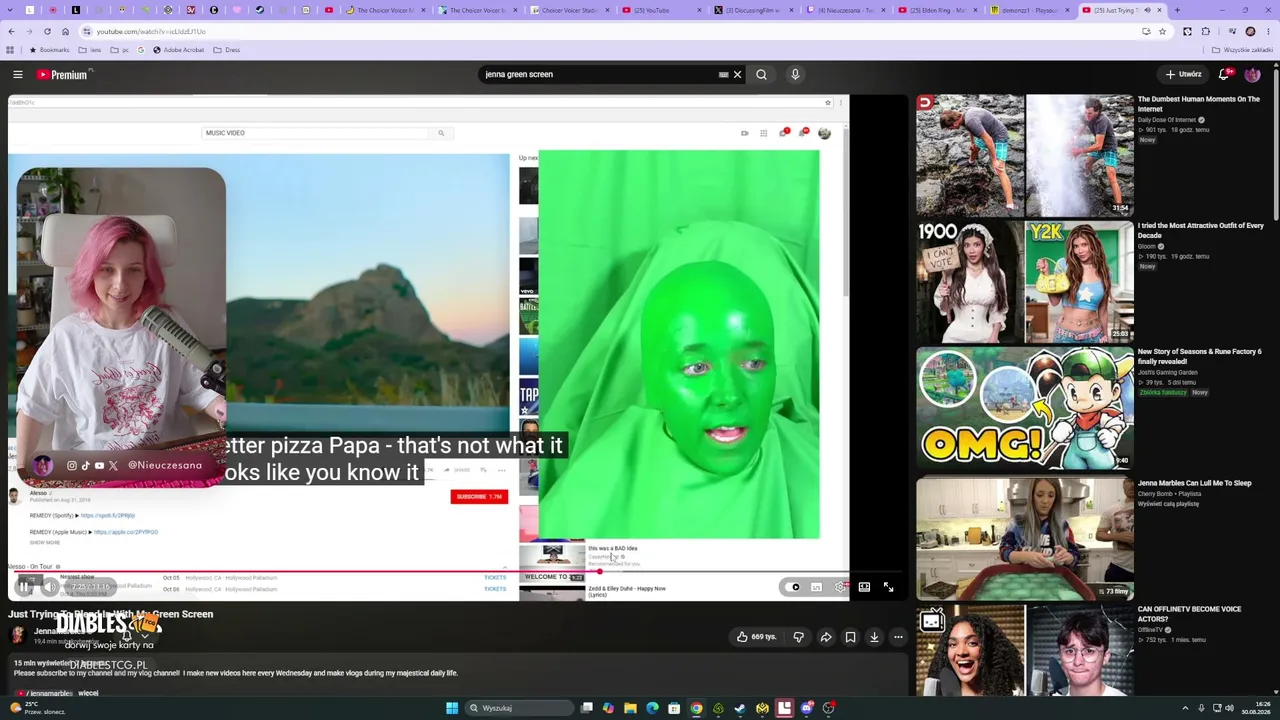Open 'New Story of Seasons & Rune Factory 6' thumbnail

coord(1025,408)
